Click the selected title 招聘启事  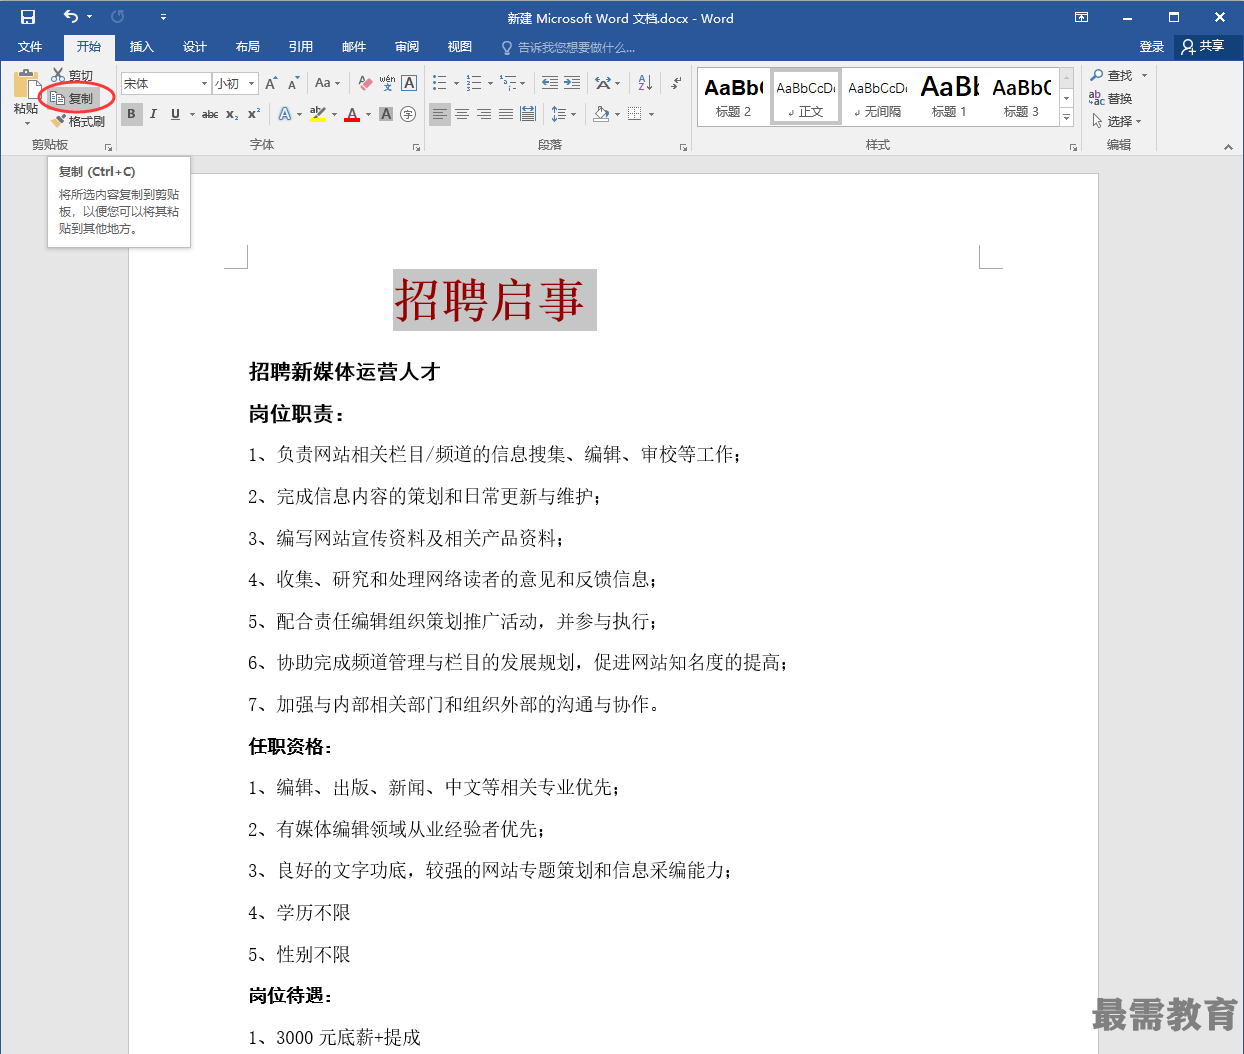click(x=490, y=300)
